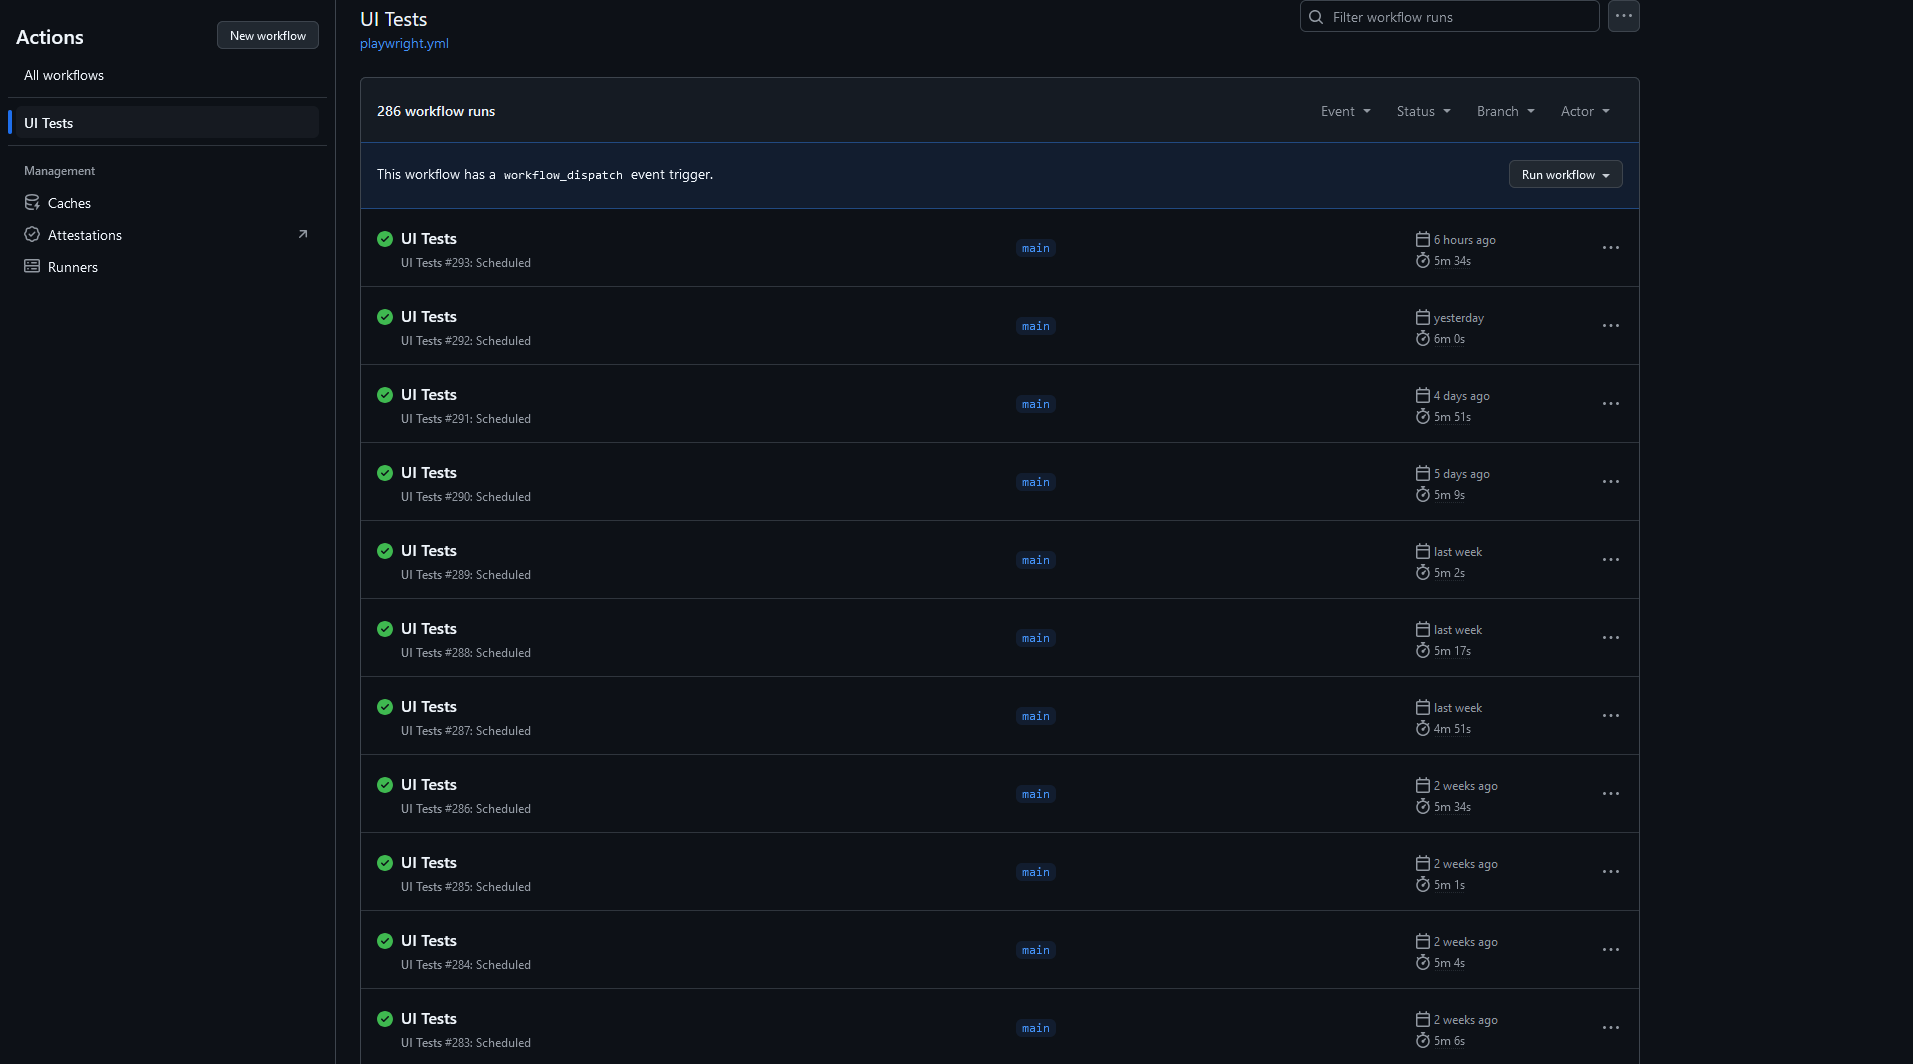Expand the Event filter dropdown

[1345, 112]
